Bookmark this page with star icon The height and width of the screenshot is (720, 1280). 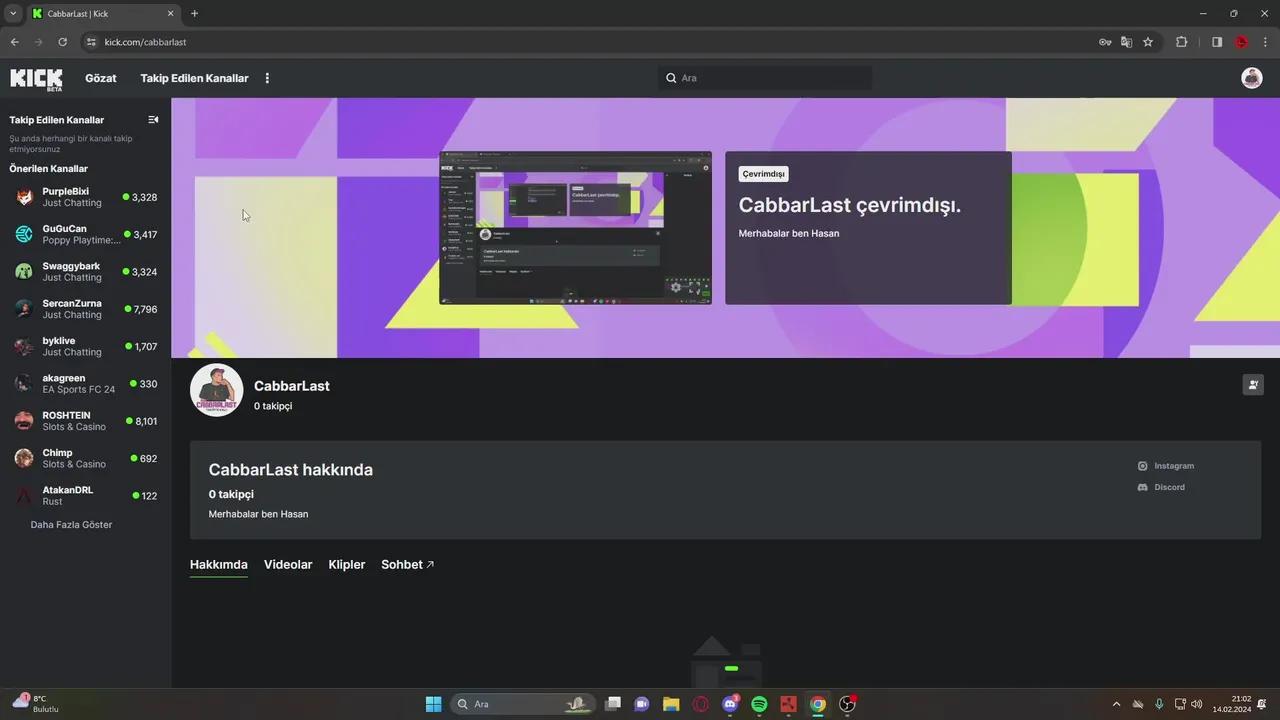tap(1148, 42)
